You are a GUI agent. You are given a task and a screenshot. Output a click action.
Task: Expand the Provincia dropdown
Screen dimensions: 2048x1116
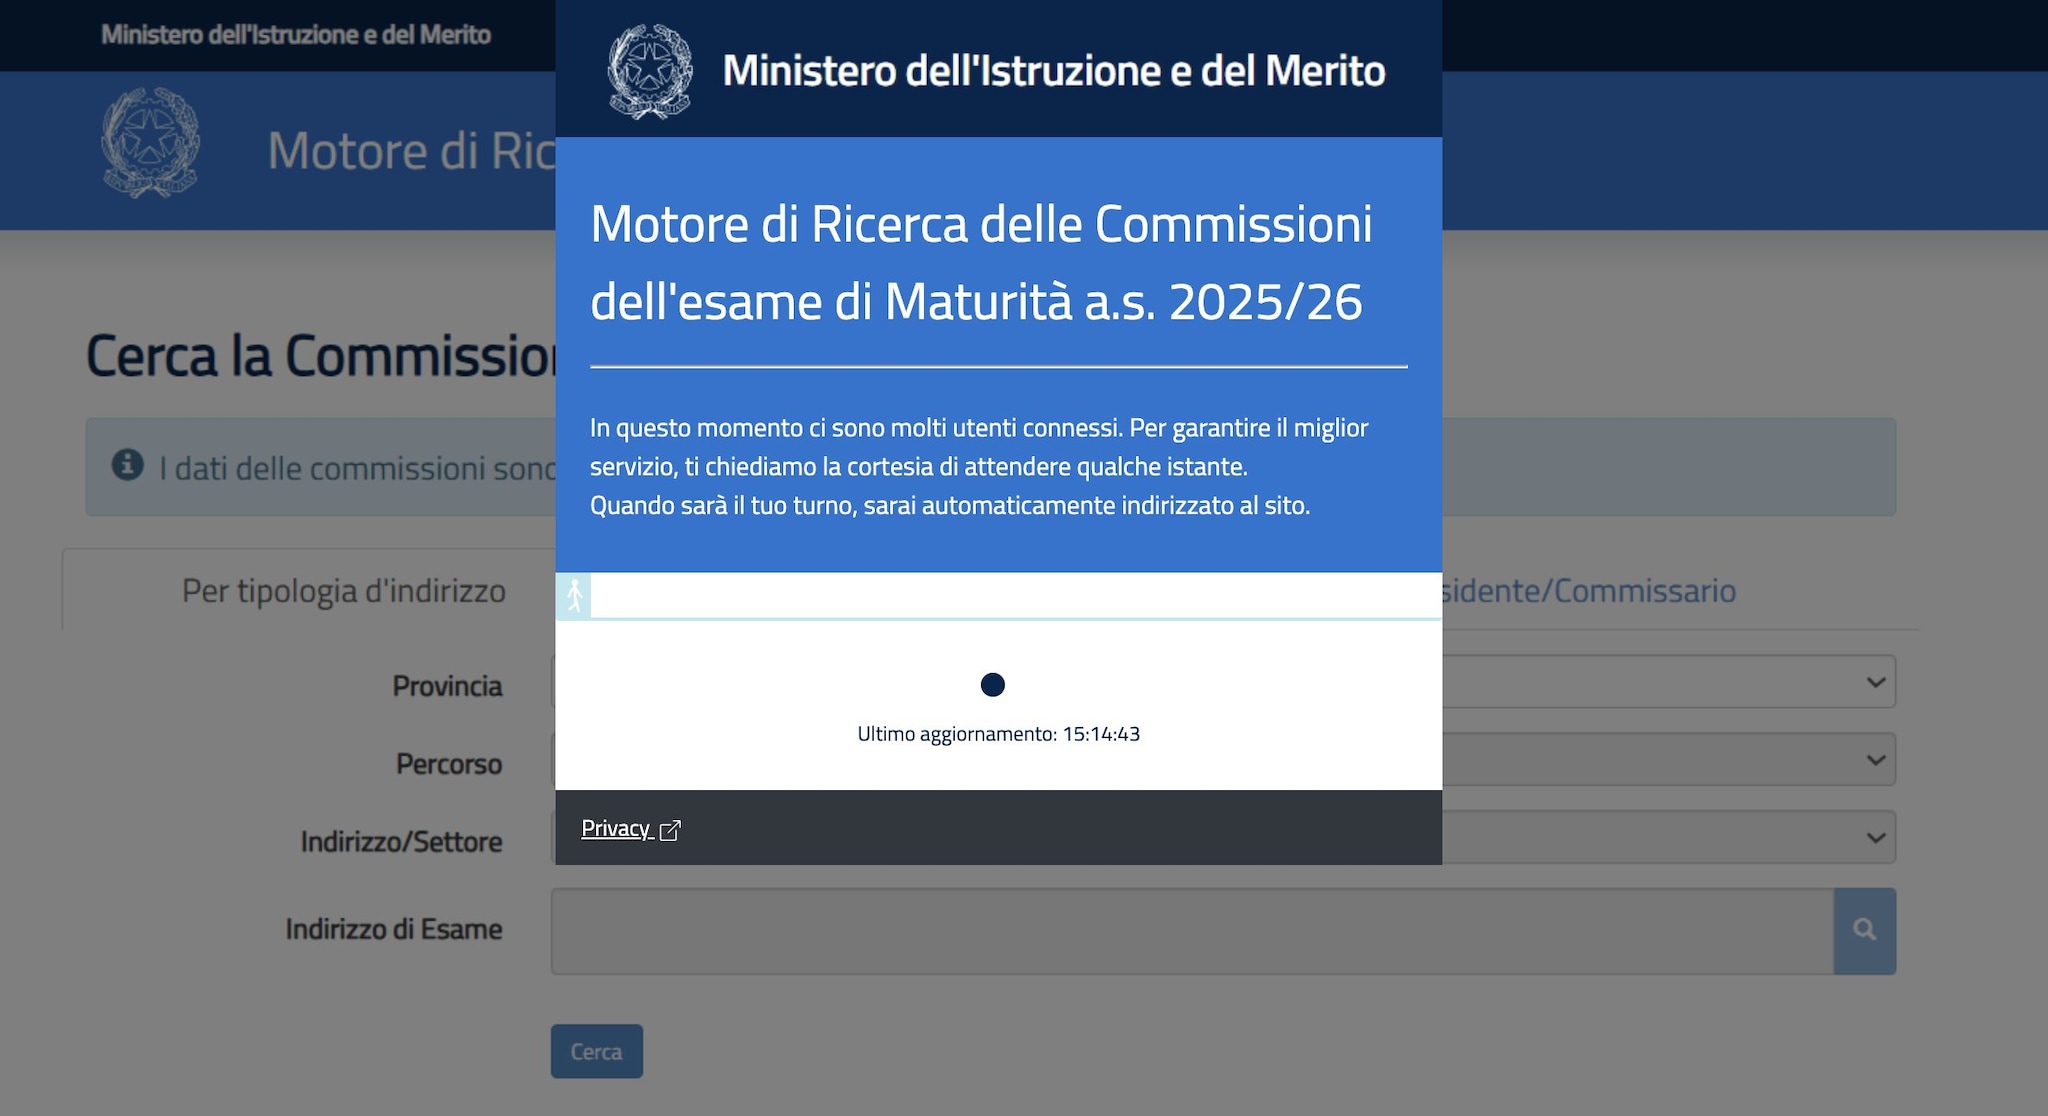(x=1668, y=682)
